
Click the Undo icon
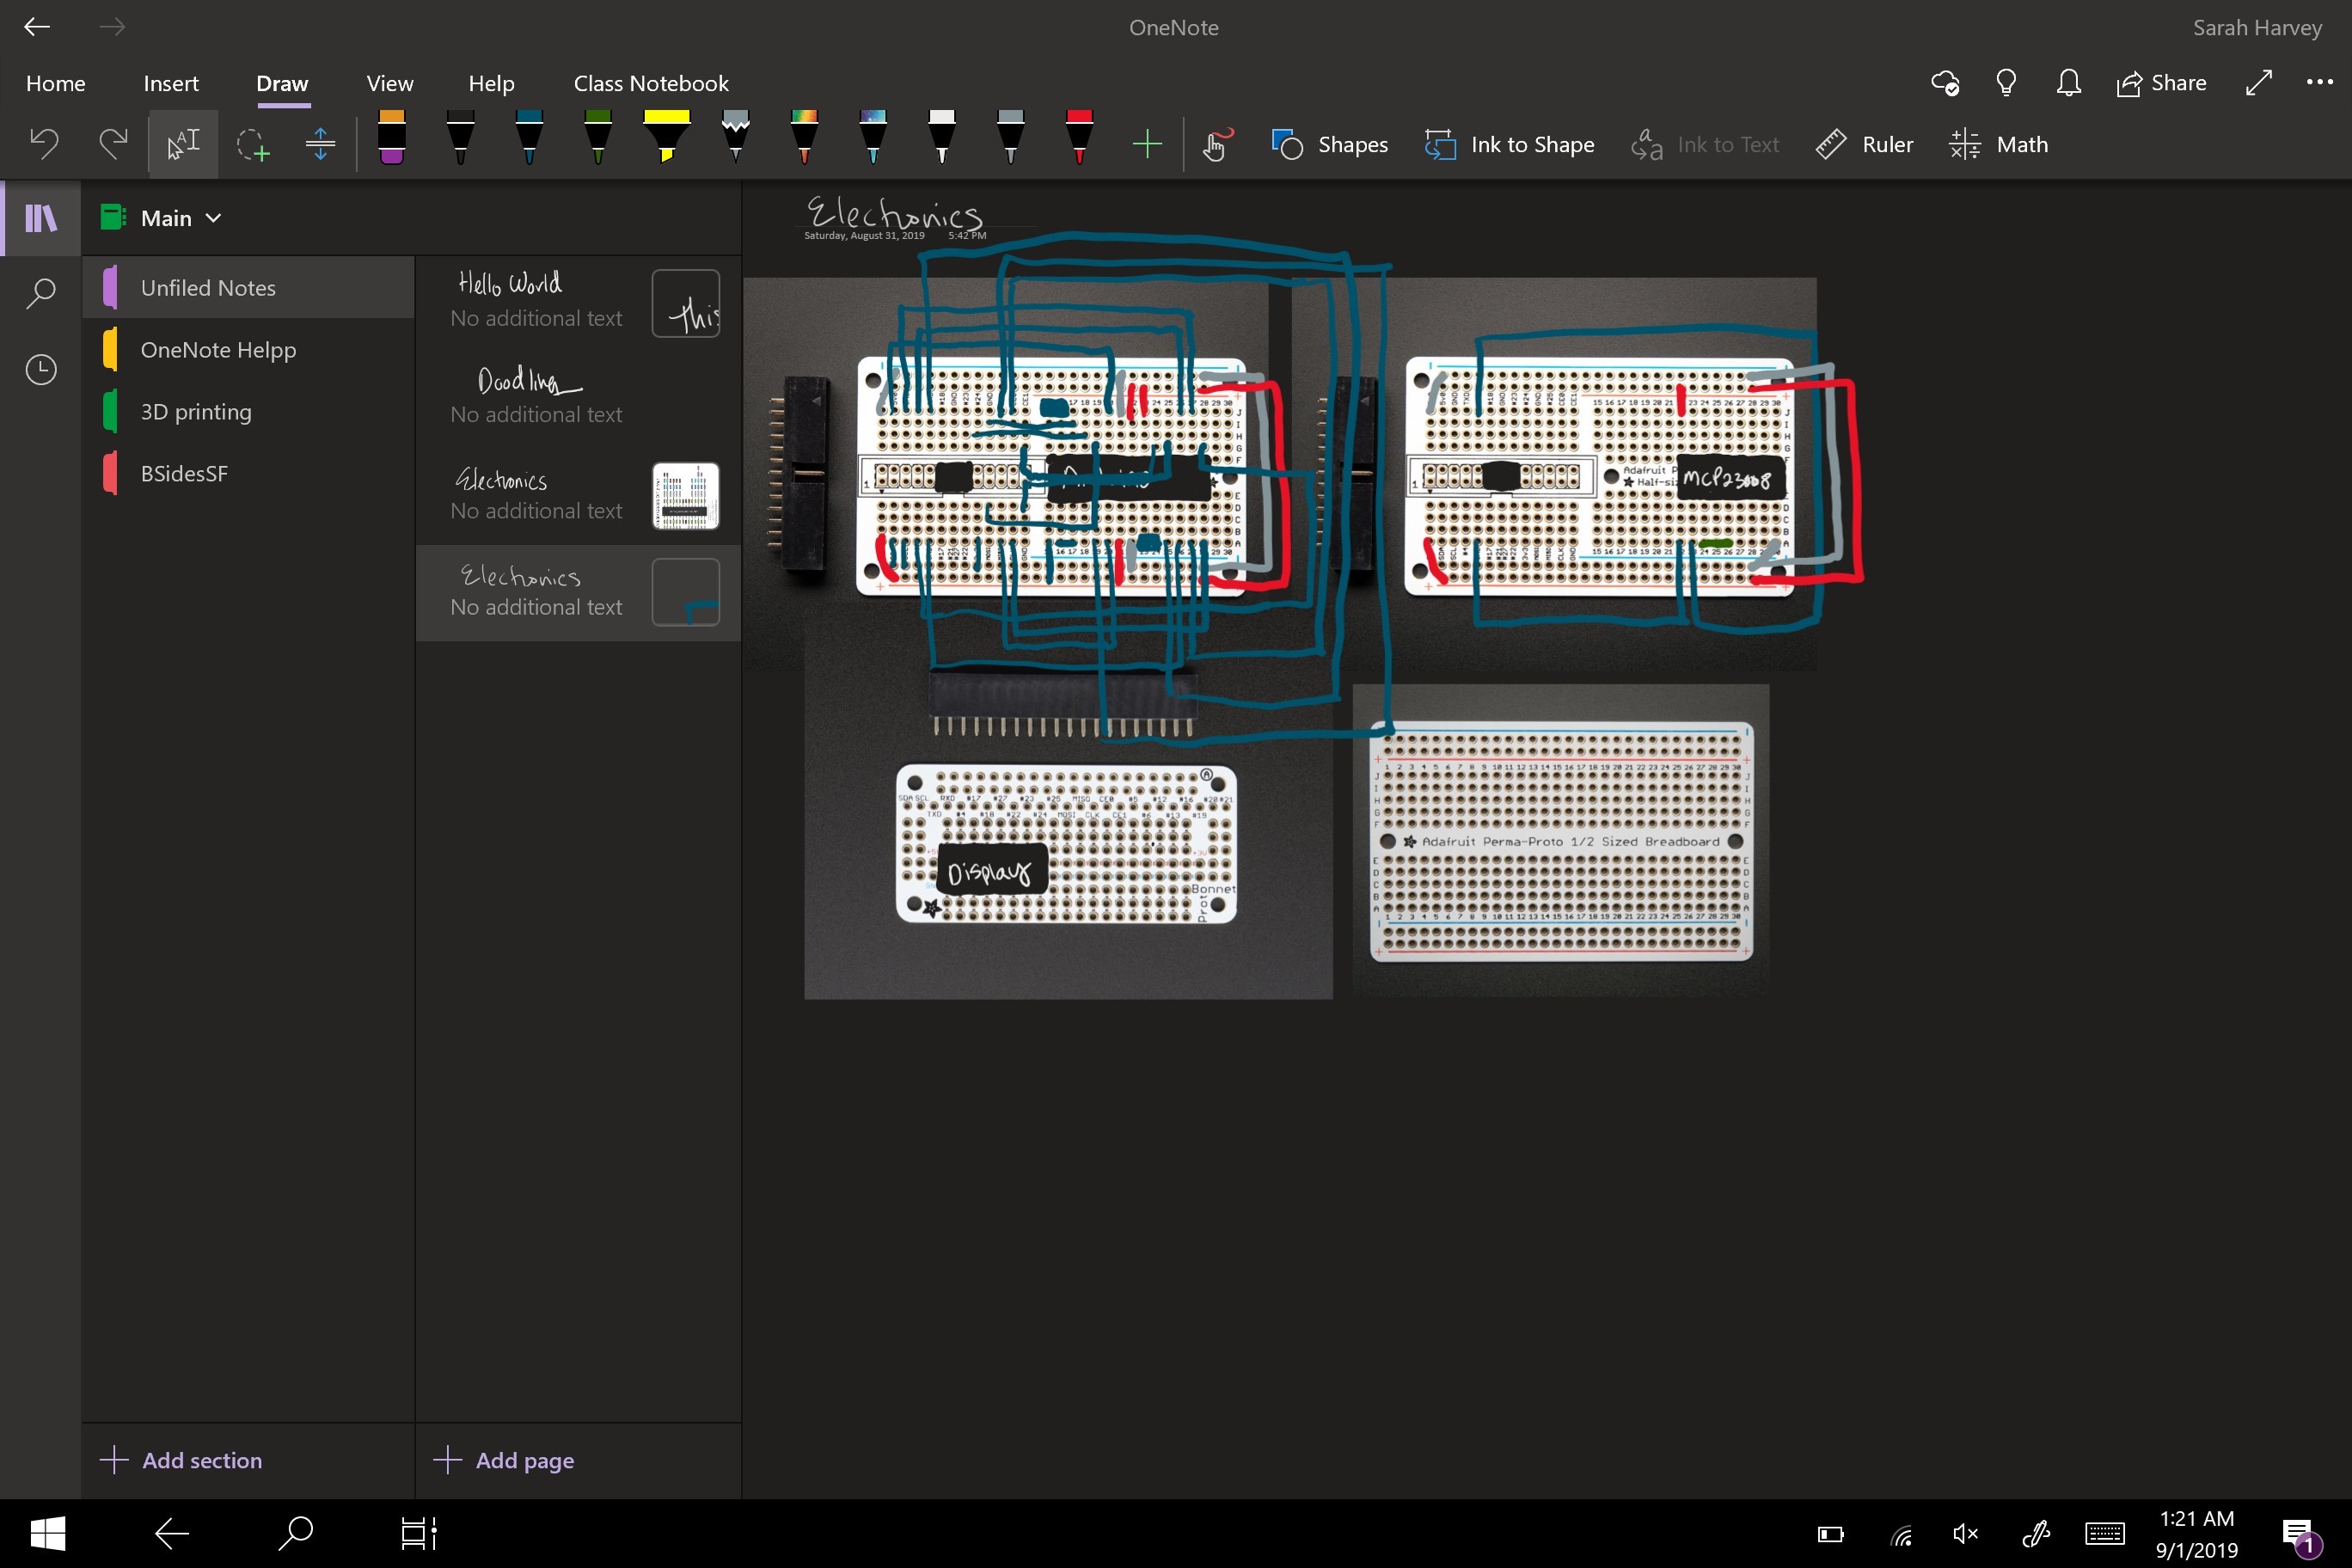[44, 145]
